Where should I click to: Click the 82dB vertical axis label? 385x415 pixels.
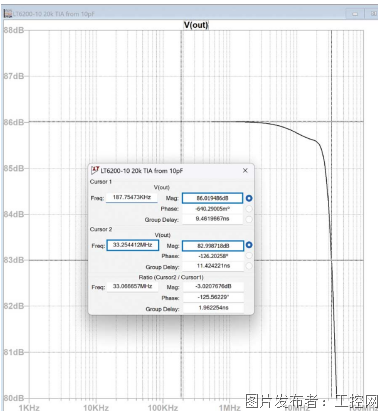[14, 306]
